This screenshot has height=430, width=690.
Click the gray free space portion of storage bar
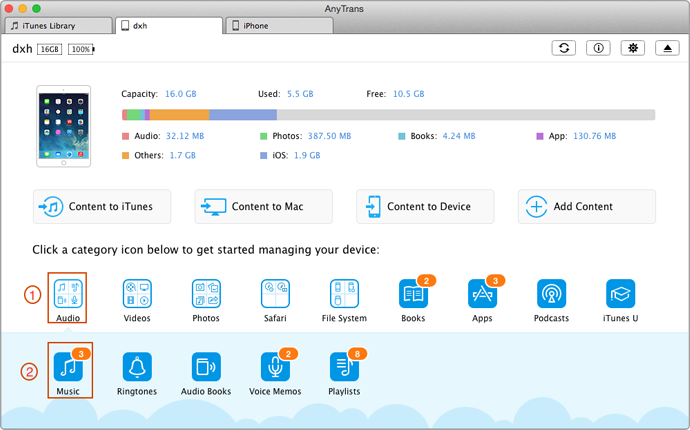coord(466,115)
